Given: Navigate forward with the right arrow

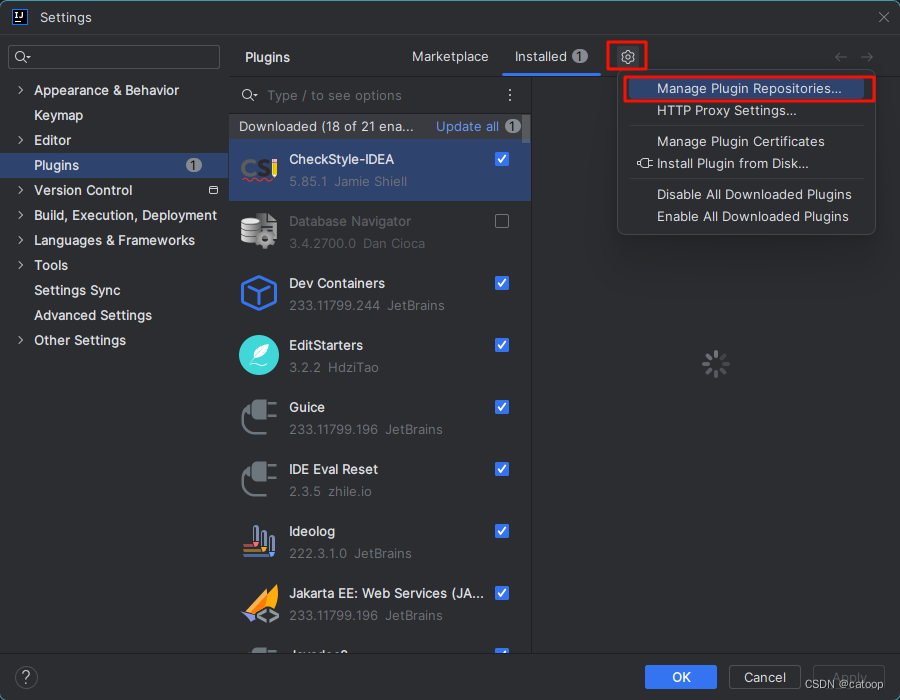Looking at the screenshot, I should coord(867,57).
